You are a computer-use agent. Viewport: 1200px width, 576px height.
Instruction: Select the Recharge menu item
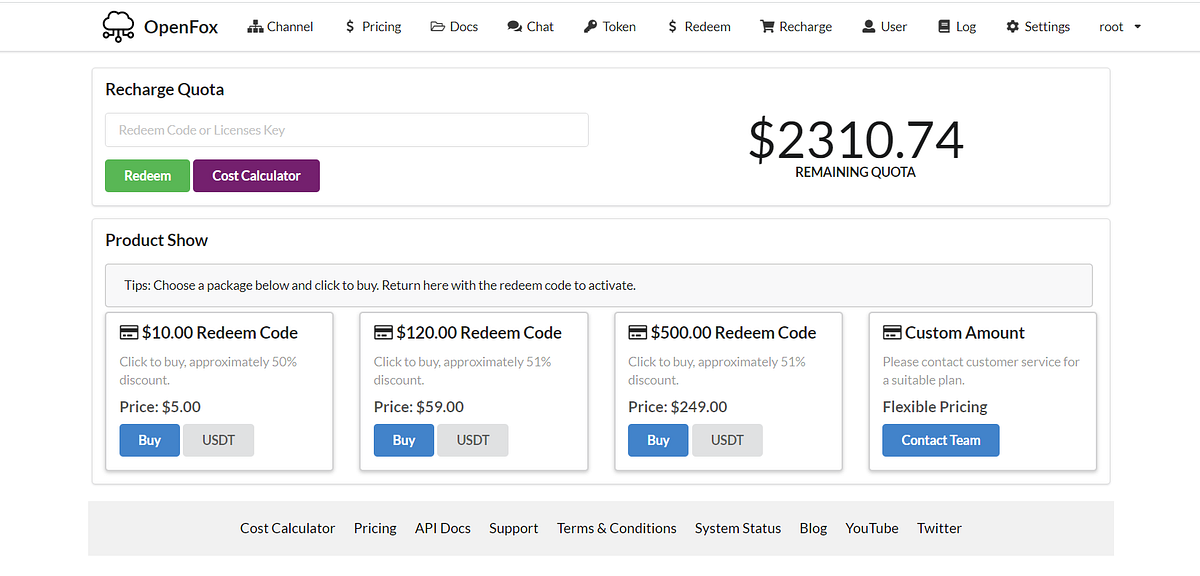(x=796, y=26)
